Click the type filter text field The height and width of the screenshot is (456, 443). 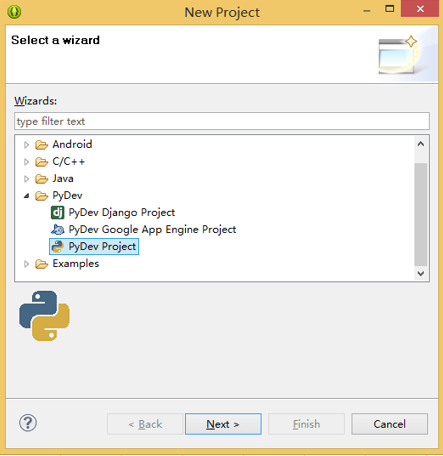pyautogui.click(x=222, y=121)
